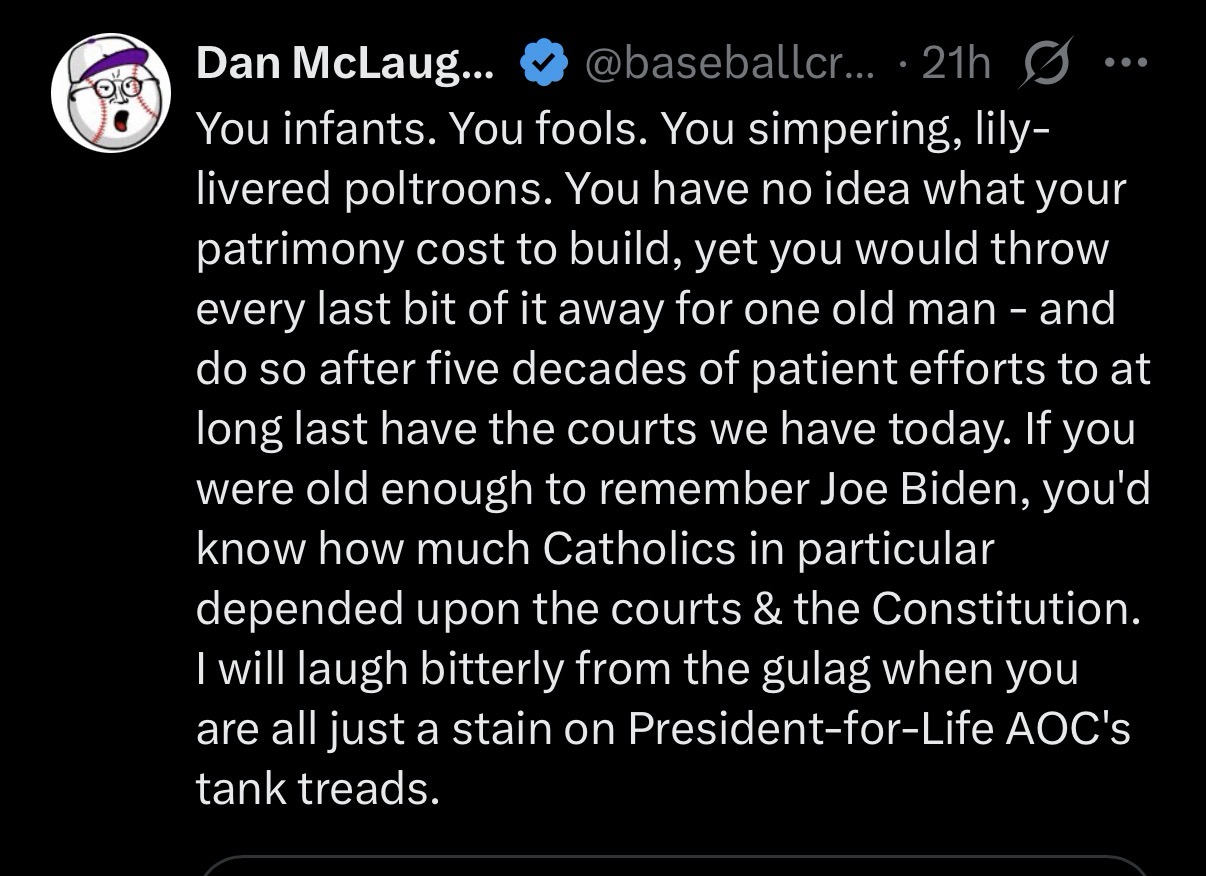The height and width of the screenshot is (876, 1206).
Task: Tap the Grok slashed-circle icon
Action: tap(1041, 66)
